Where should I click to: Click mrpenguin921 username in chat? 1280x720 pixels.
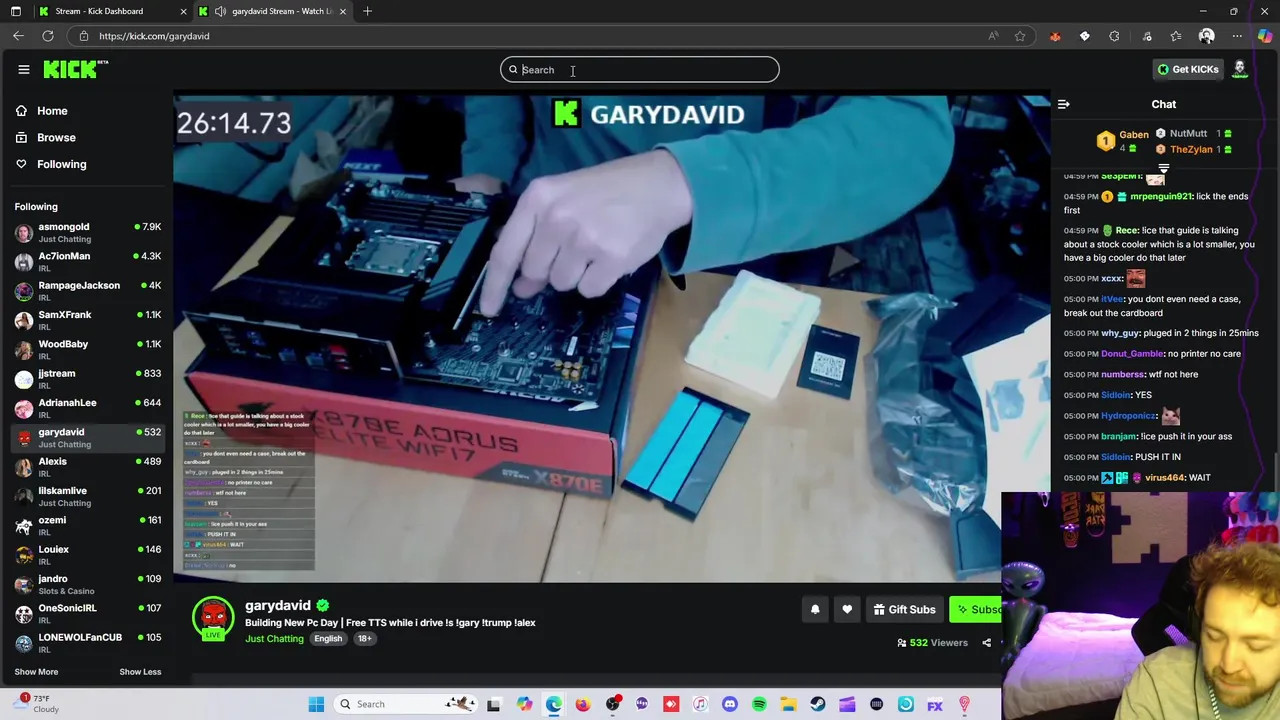(x=1161, y=197)
